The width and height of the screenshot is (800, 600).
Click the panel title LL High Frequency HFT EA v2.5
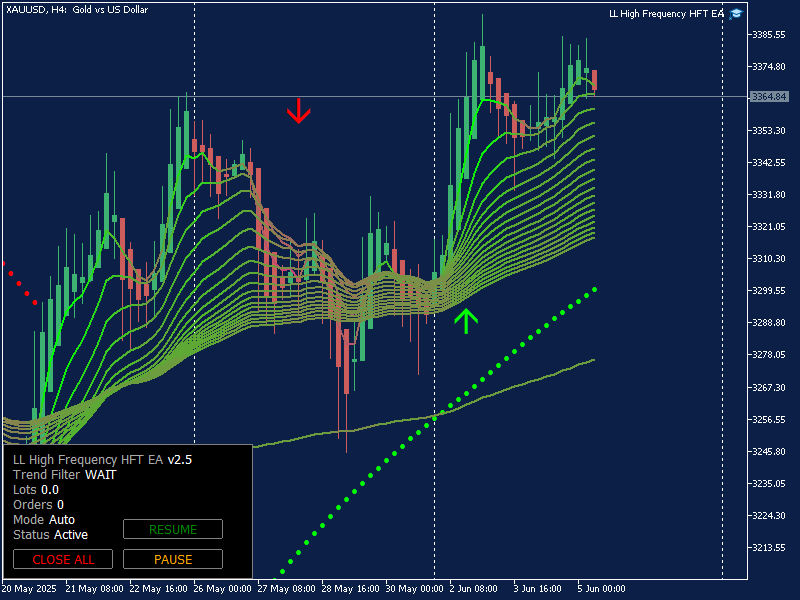(x=103, y=460)
